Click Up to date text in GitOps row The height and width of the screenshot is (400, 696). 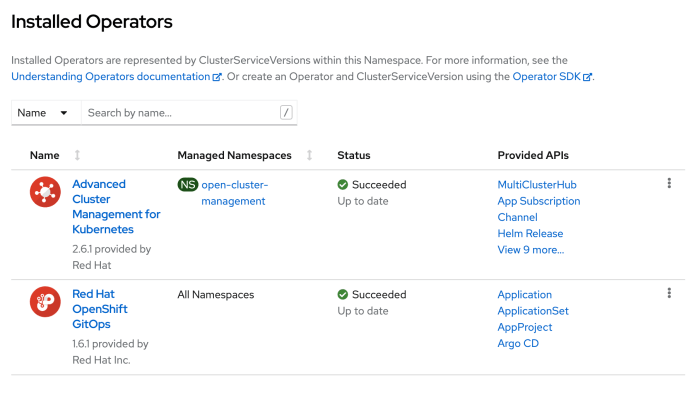click(x=363, y=311)
